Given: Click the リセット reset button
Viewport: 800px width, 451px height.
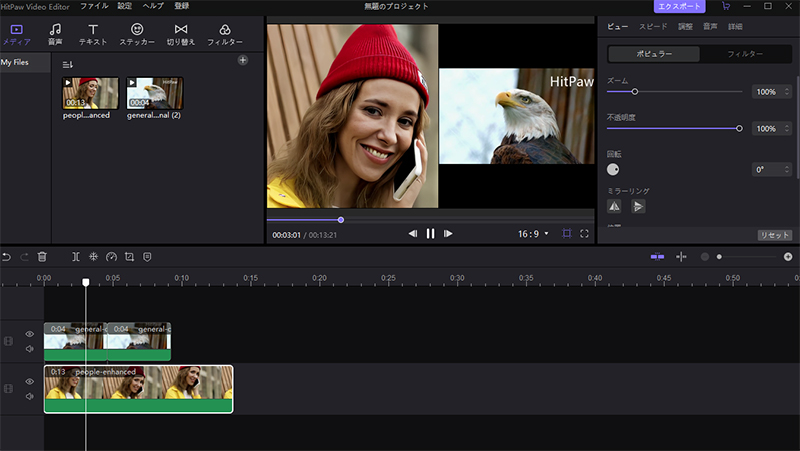Looking at the screenshot, I should coord(774,235).
